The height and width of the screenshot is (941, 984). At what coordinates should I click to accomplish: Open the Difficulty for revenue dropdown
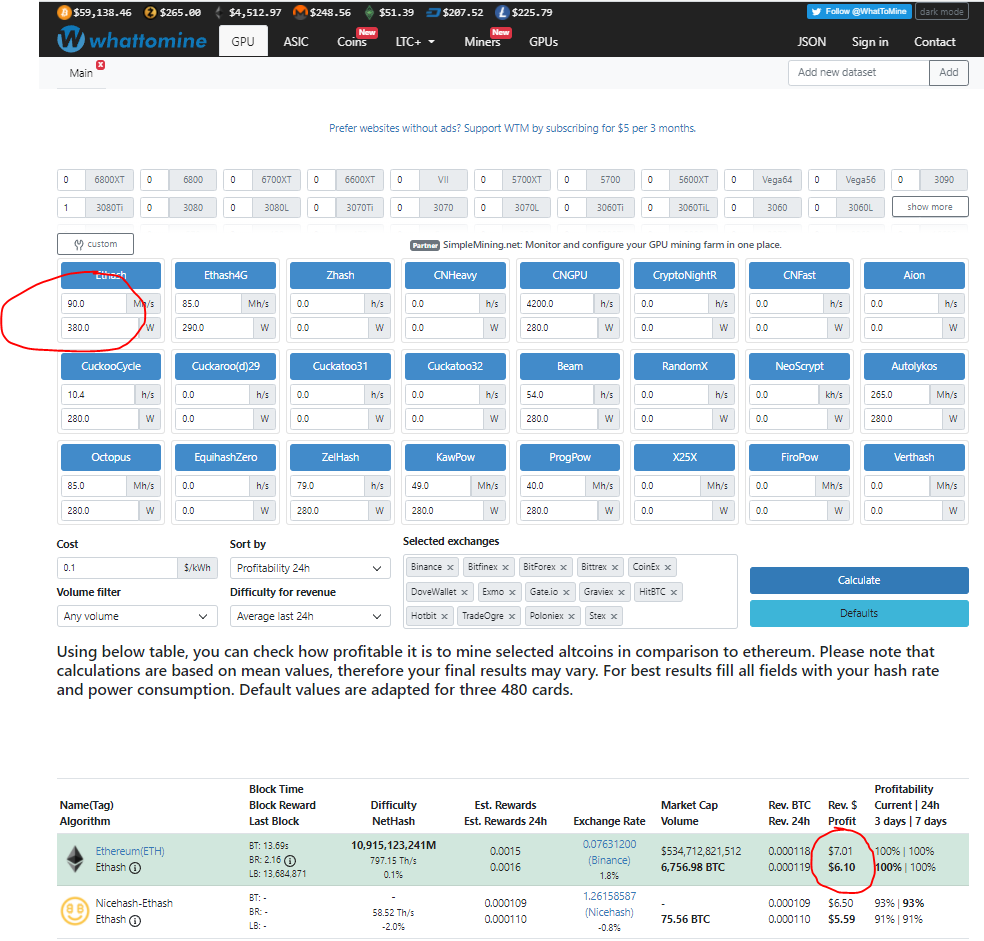tap(309, 616)
